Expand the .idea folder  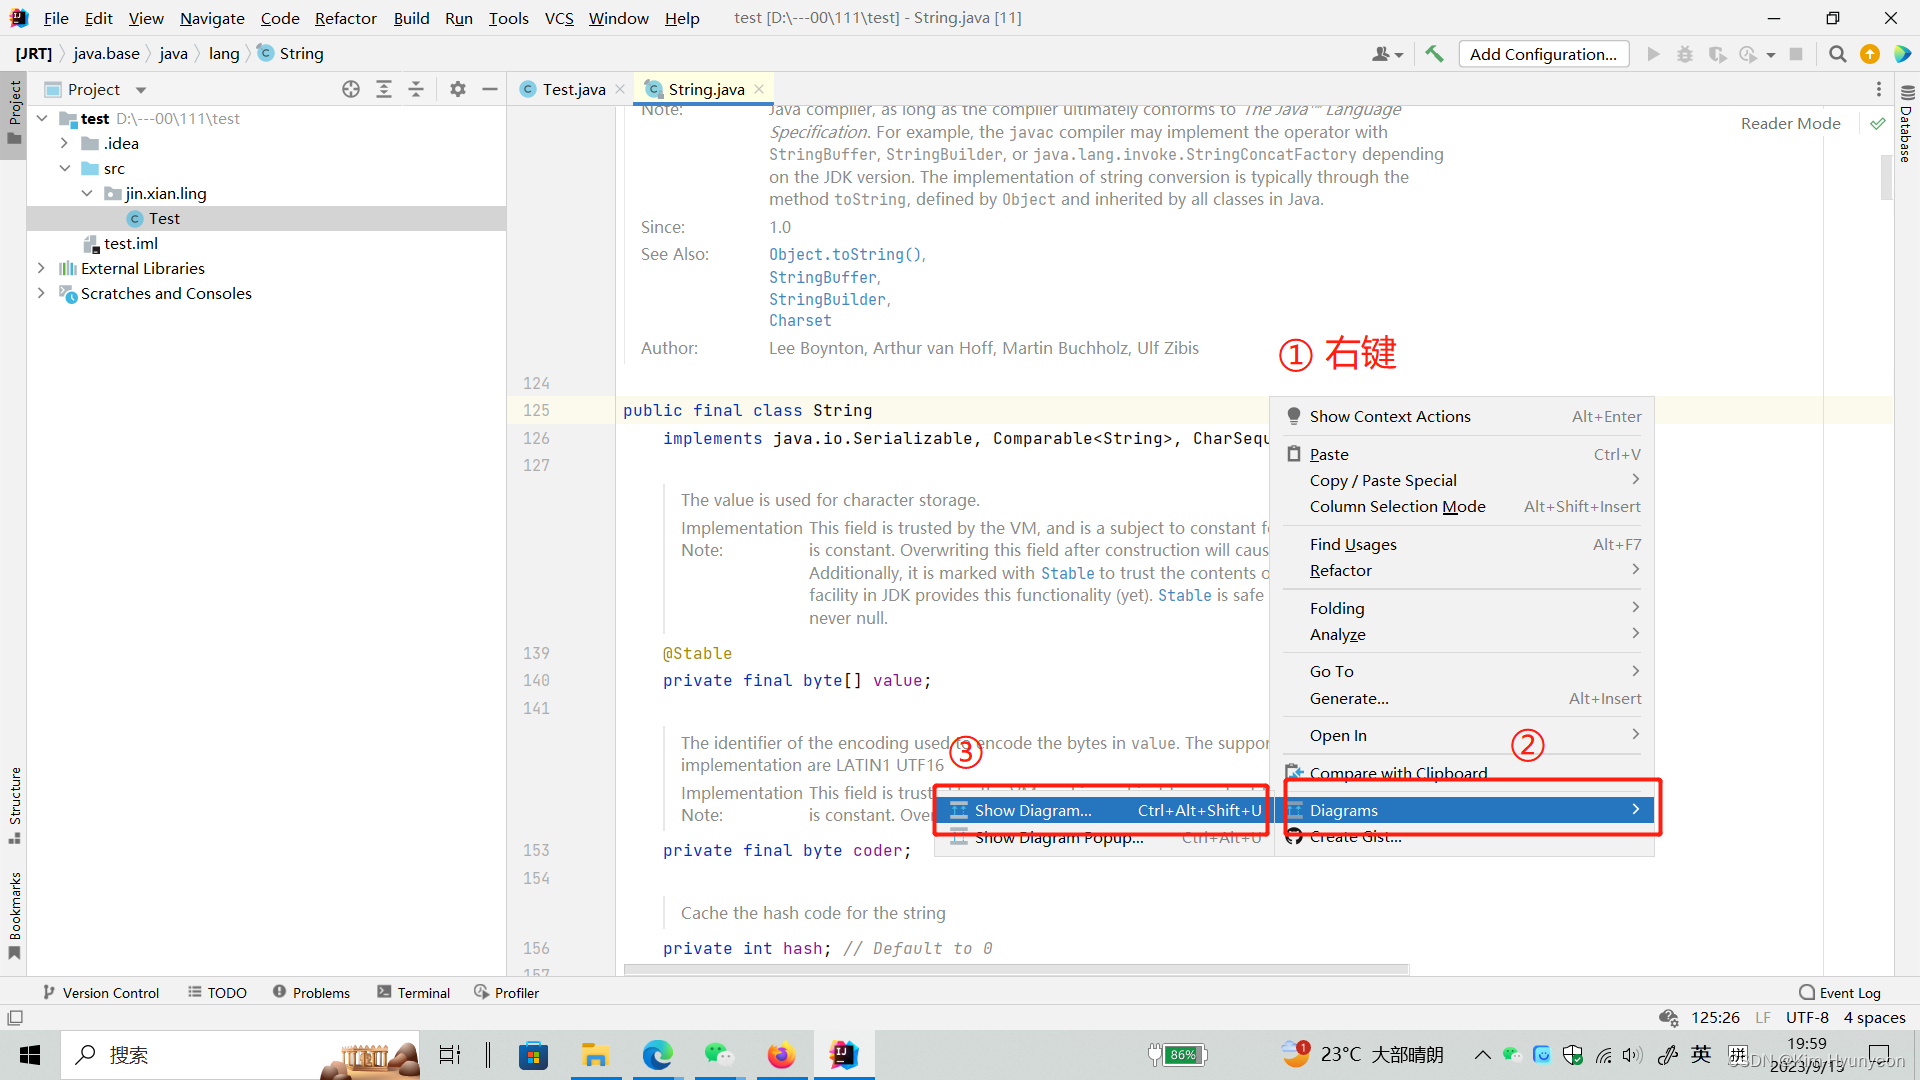click(x=65, y=143)
